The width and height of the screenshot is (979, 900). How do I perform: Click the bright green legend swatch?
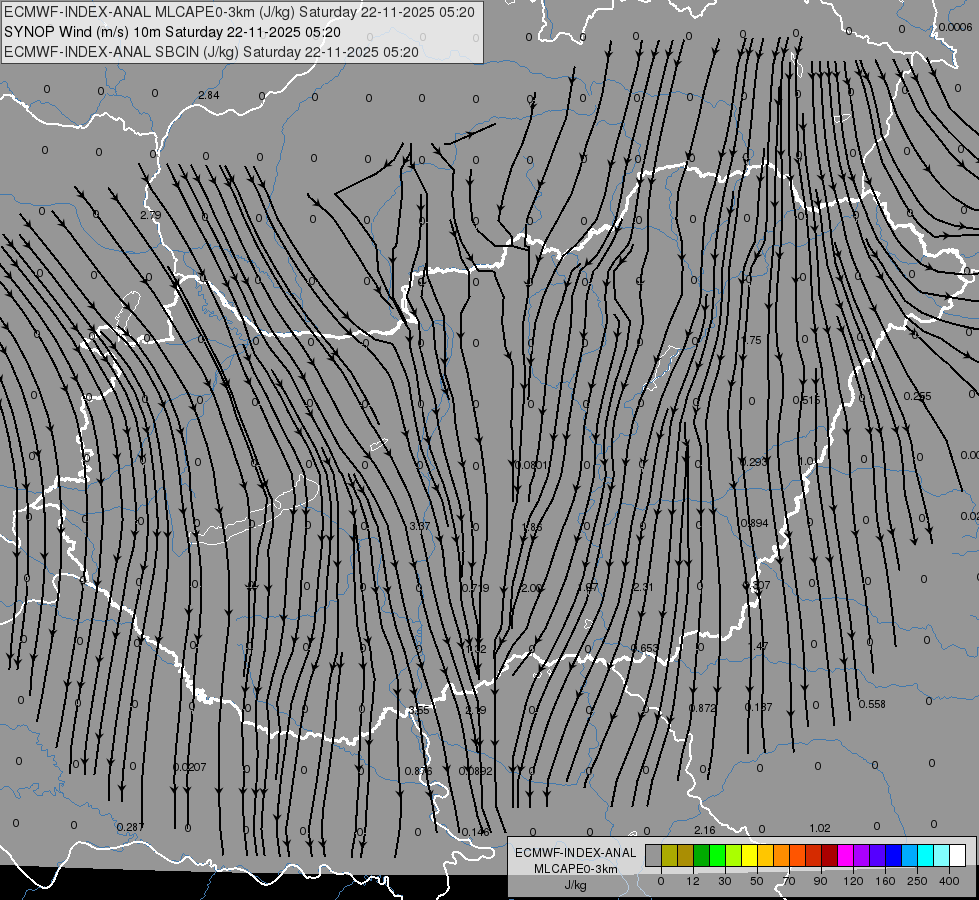[717, 855]
